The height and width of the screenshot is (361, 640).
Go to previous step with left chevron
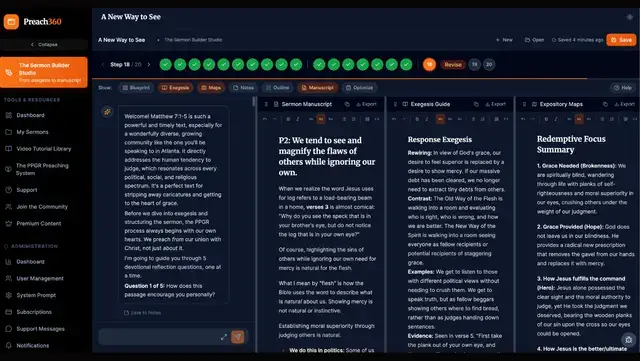tap(103, 65)
